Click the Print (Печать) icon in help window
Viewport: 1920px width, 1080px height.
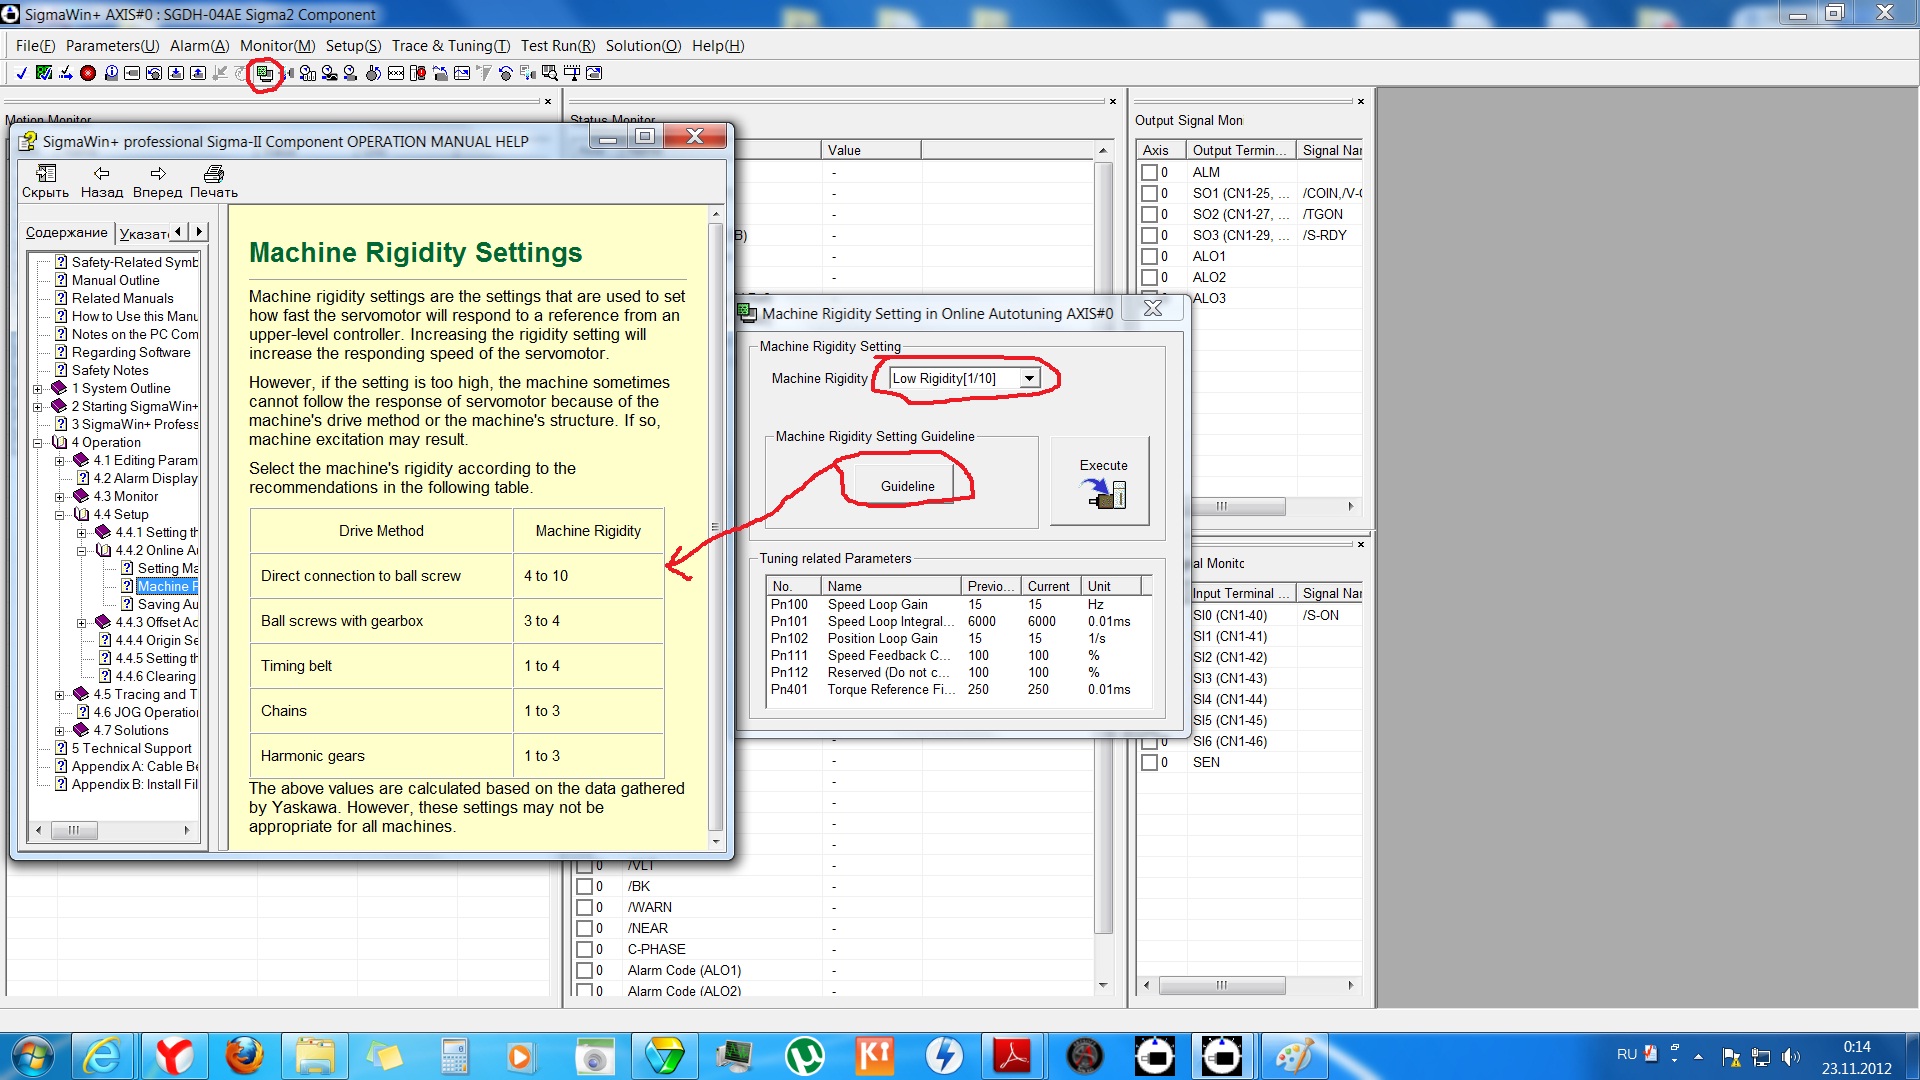213,175
